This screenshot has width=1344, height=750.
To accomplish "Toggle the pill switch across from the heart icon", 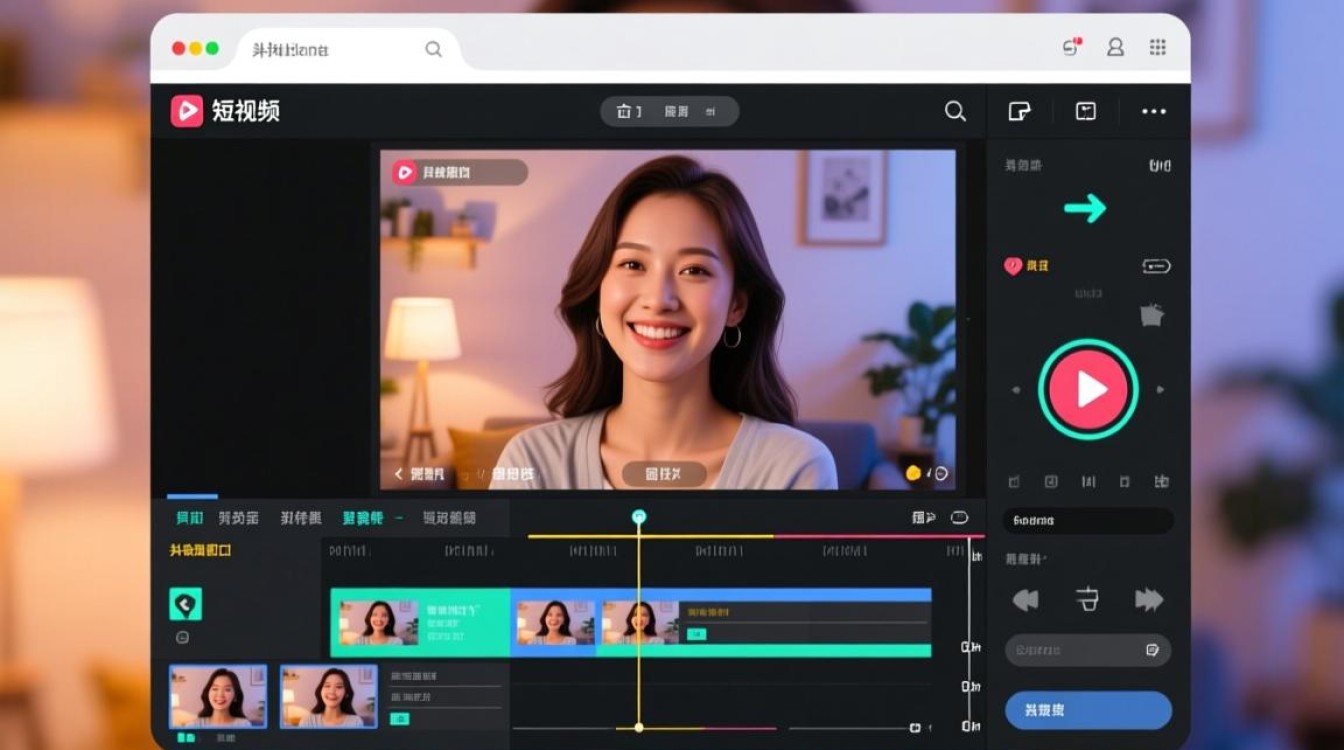I will [1156, 266].
